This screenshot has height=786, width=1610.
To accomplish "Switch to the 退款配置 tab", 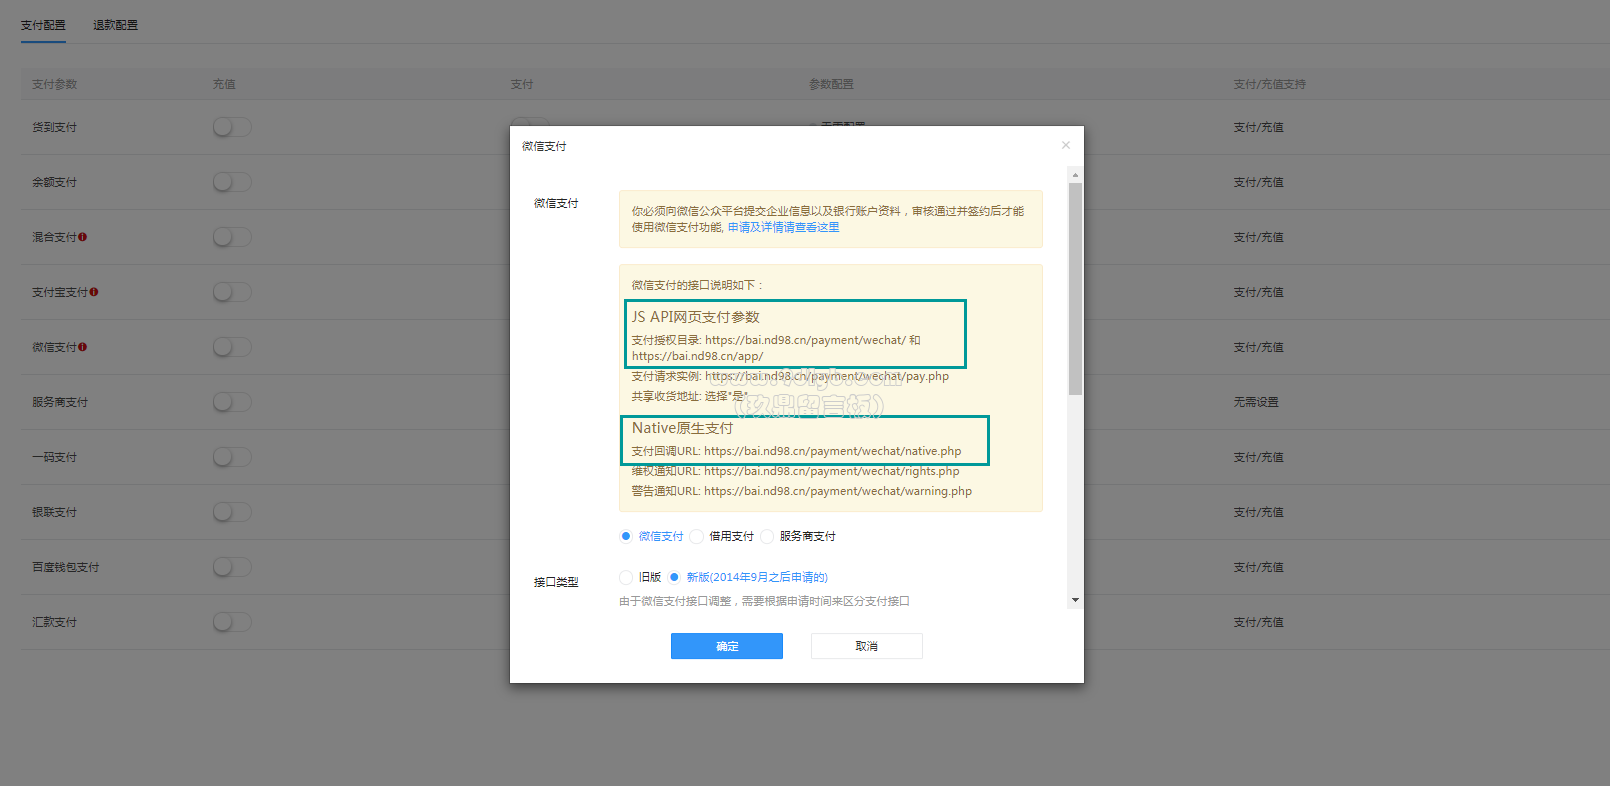I will tap(115, 25).
